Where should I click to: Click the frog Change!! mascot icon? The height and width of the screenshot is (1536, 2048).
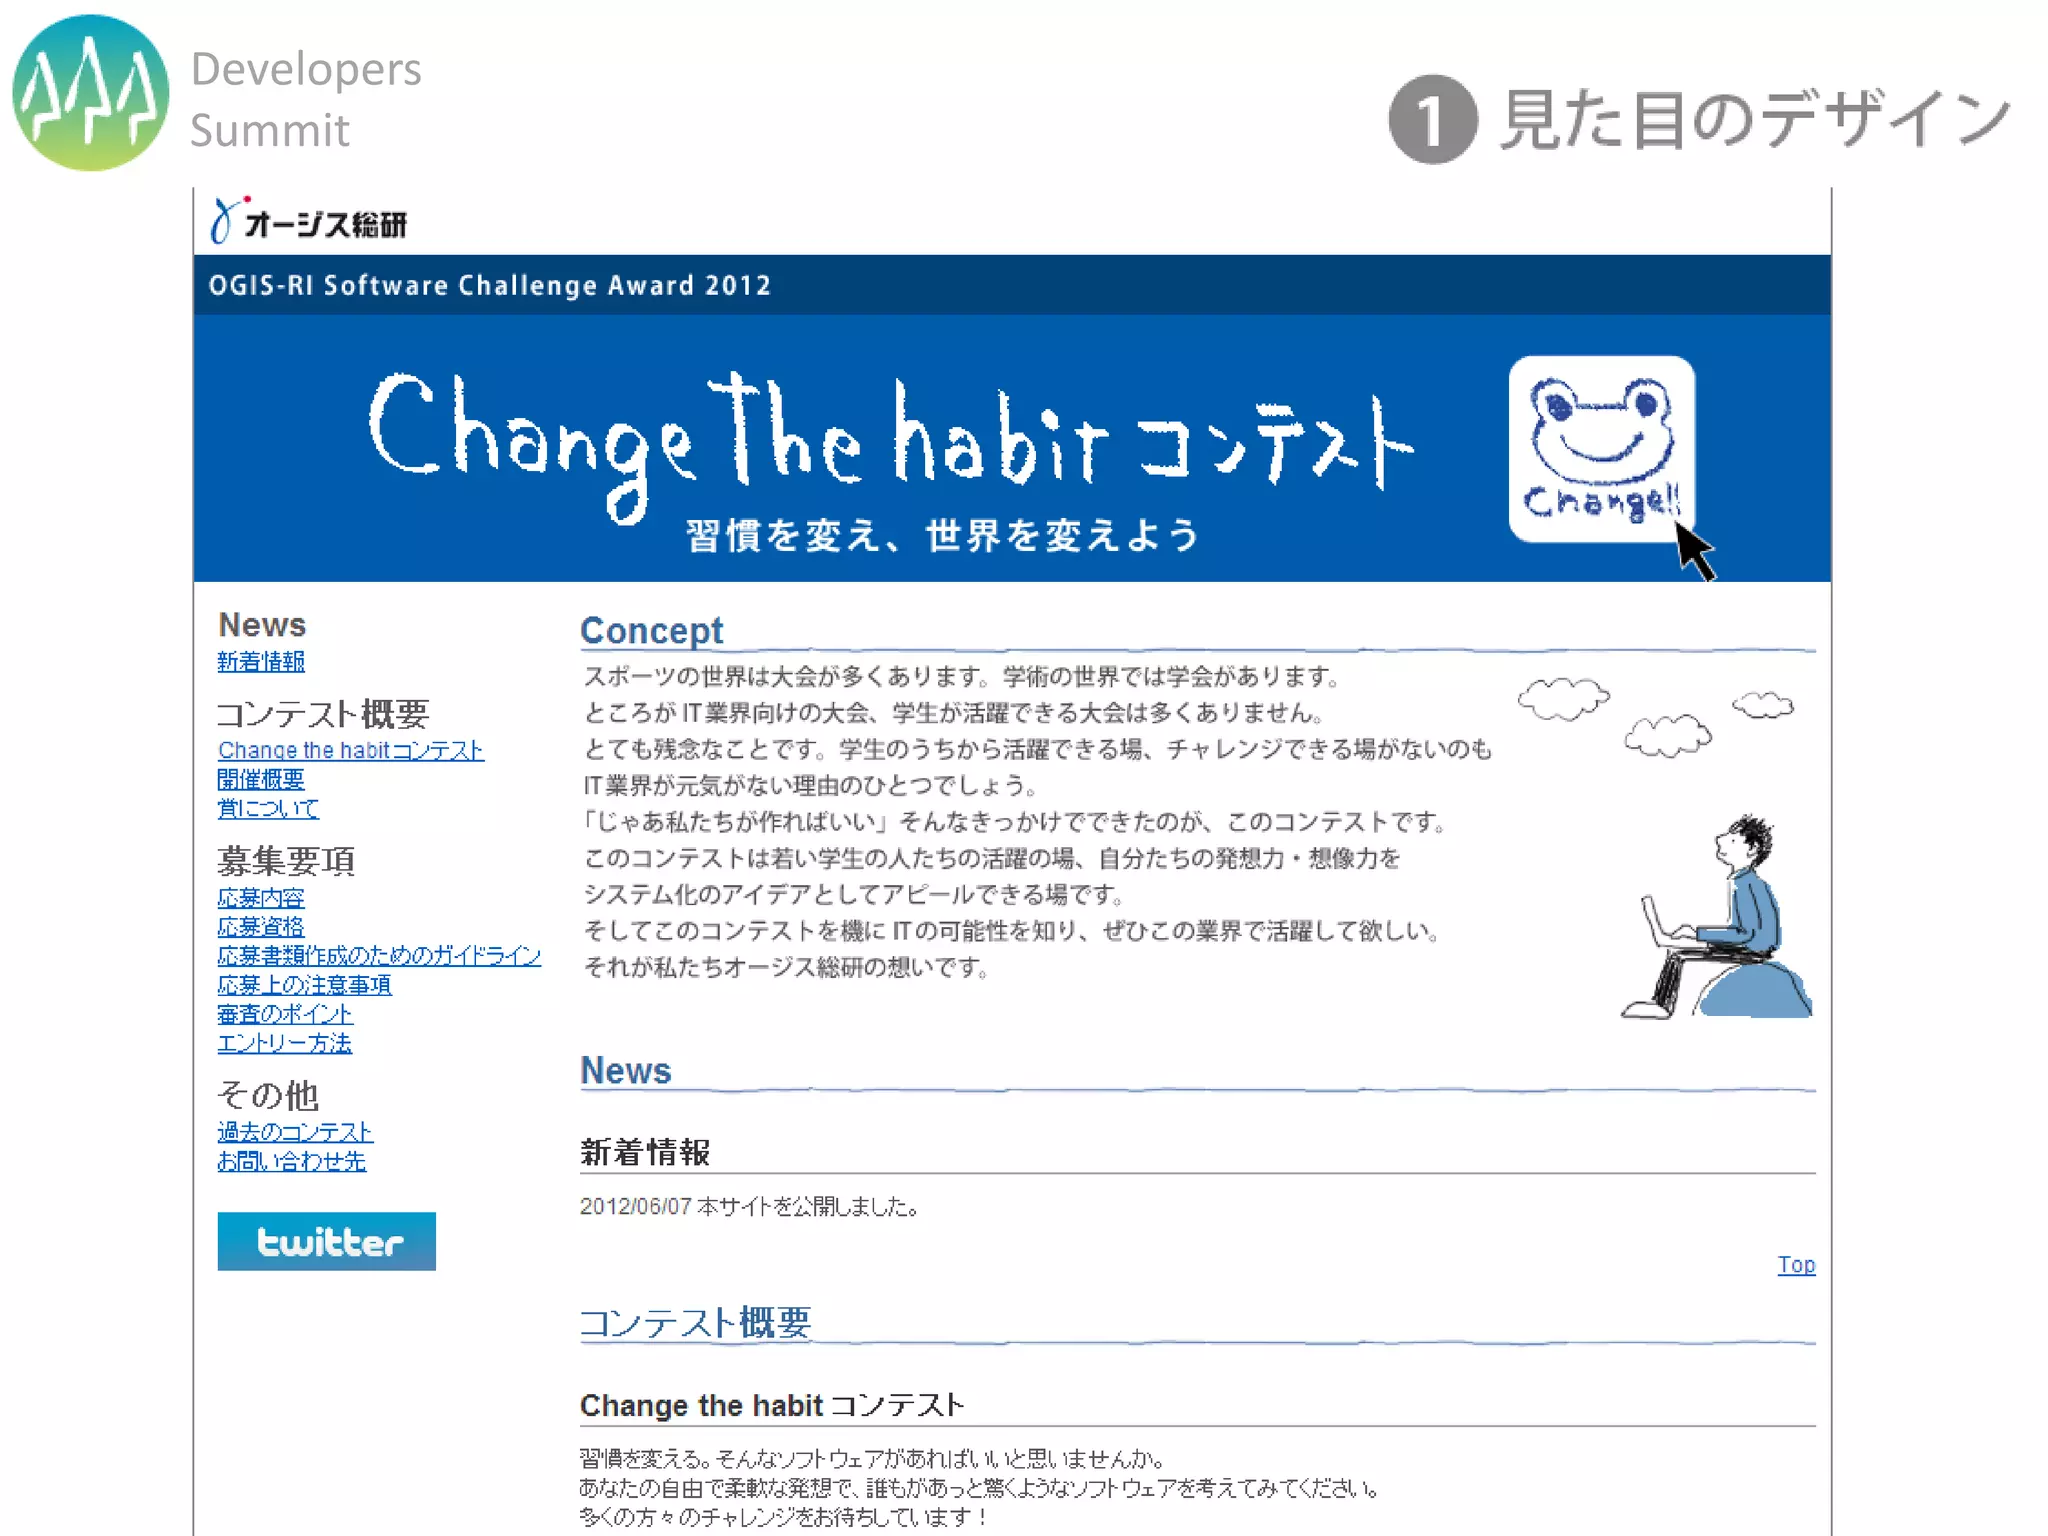[1602, 449]
